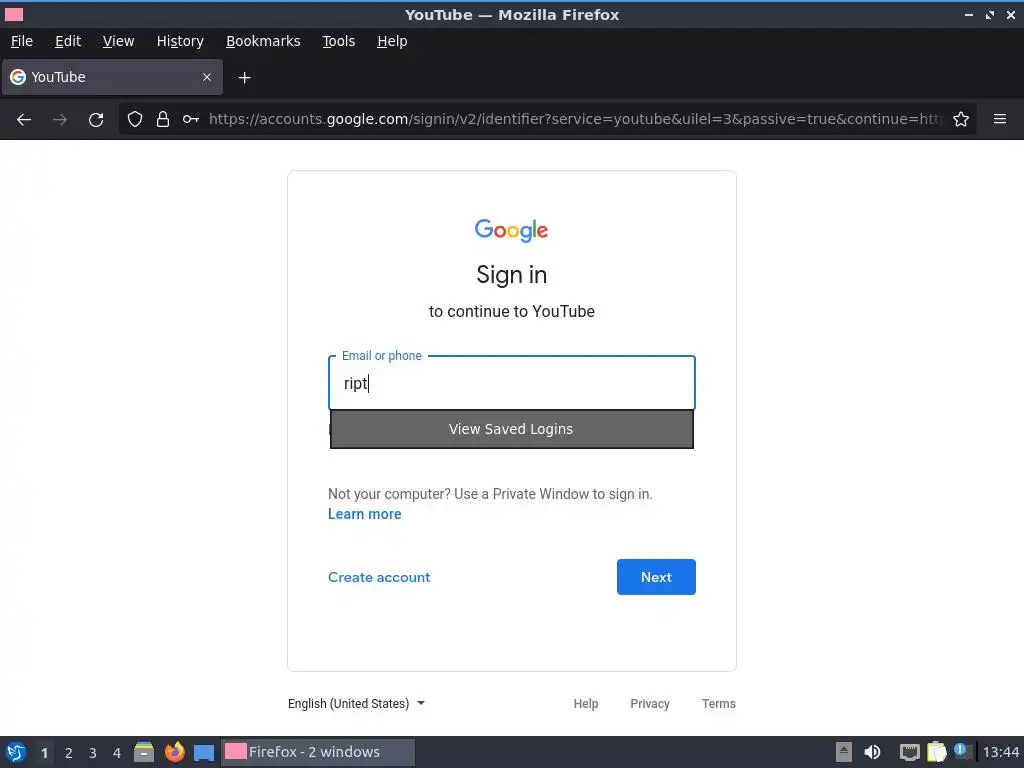
Task: Close the YouTube tab
Action: [207, 77]
